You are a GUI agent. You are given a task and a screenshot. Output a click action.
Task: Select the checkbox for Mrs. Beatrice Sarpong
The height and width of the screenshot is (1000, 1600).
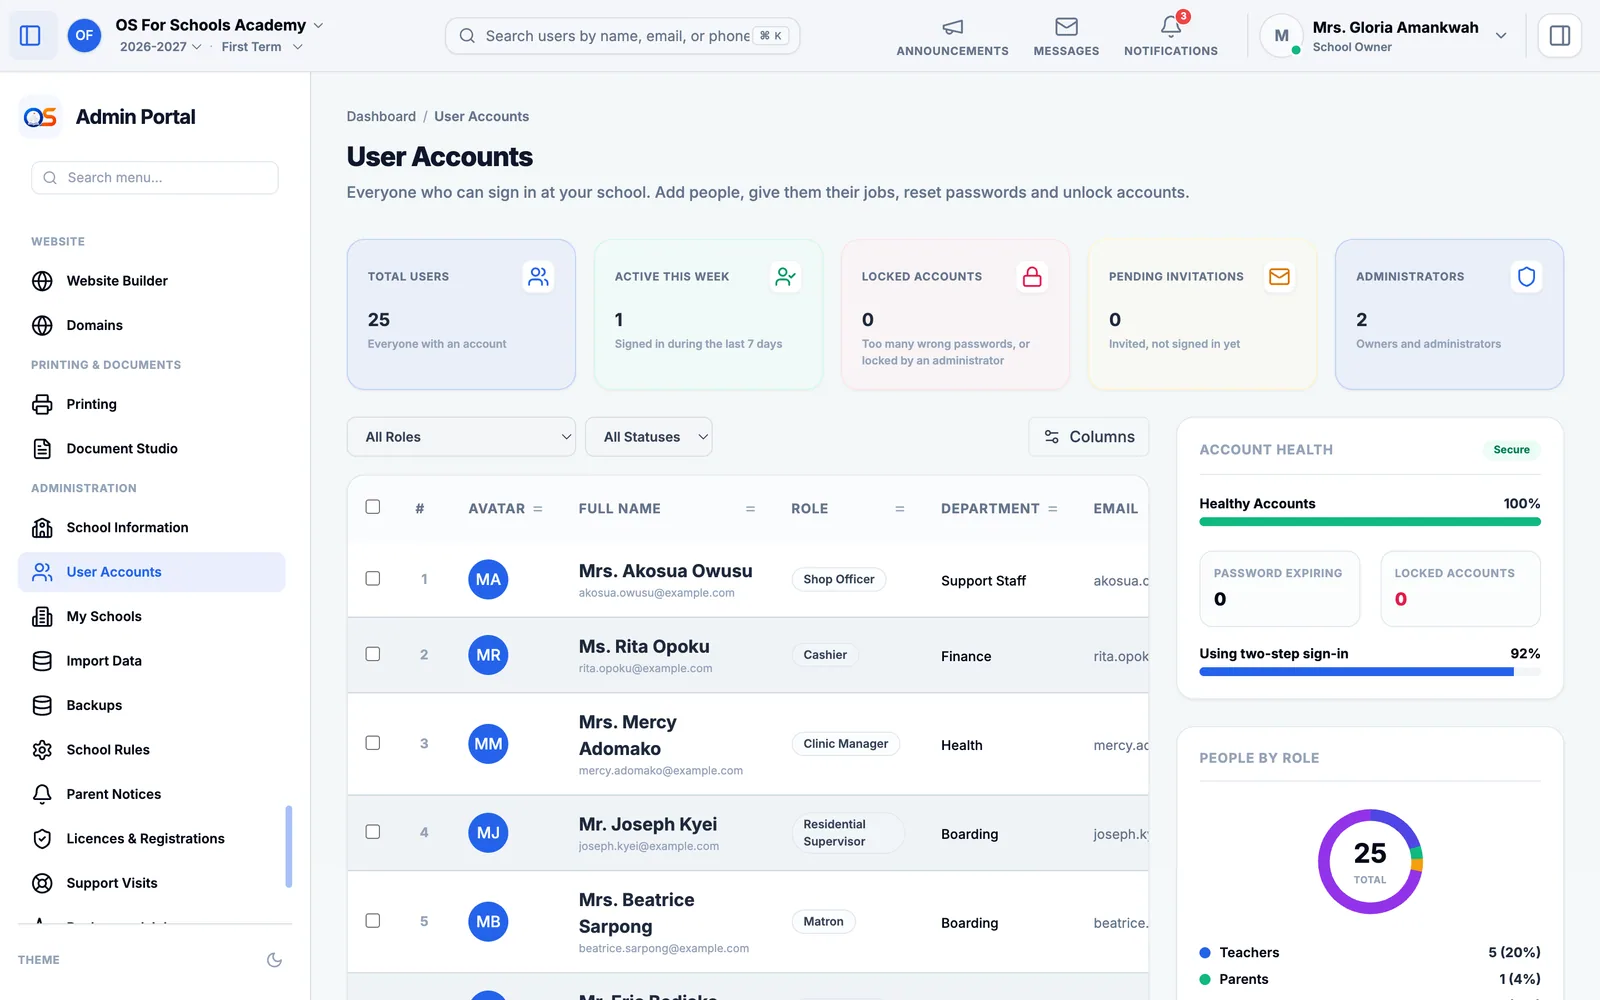tap(373, 921)
